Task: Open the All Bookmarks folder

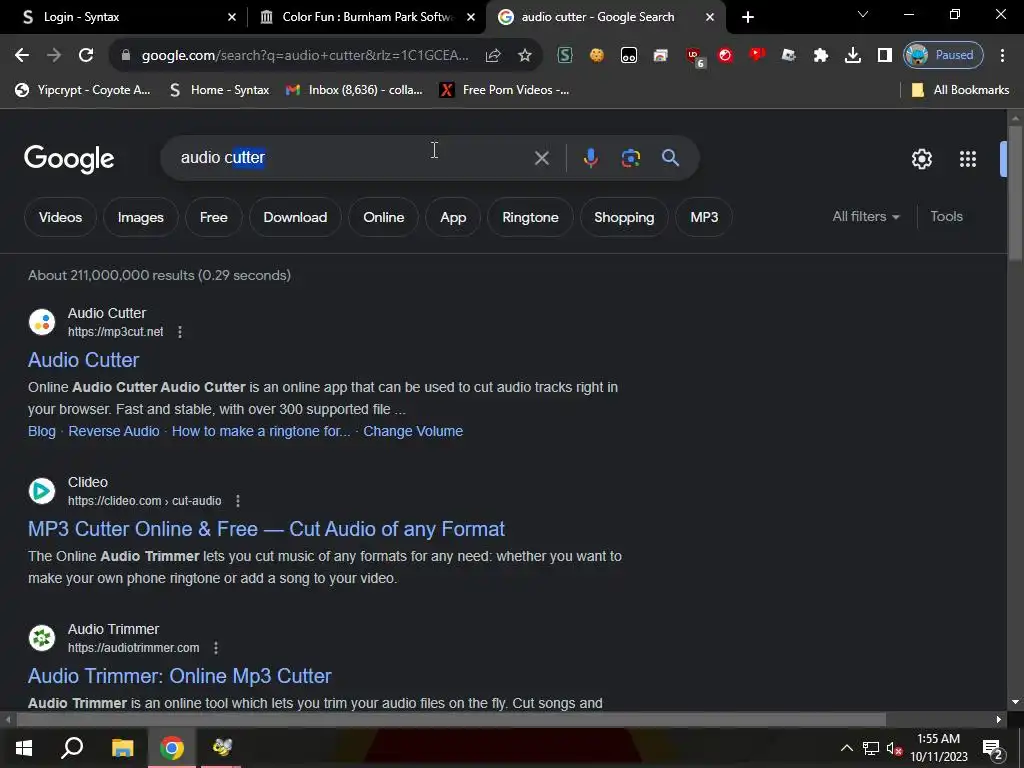Action: click(x=960, y=90)
